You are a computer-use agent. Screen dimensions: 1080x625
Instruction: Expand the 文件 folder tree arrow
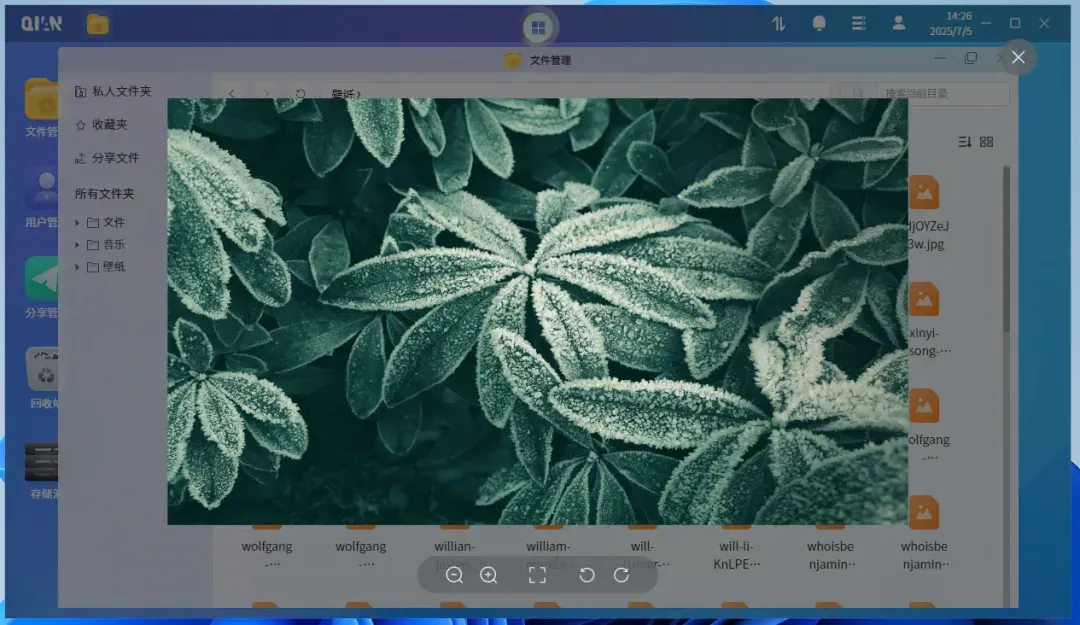tap(77, 223)
